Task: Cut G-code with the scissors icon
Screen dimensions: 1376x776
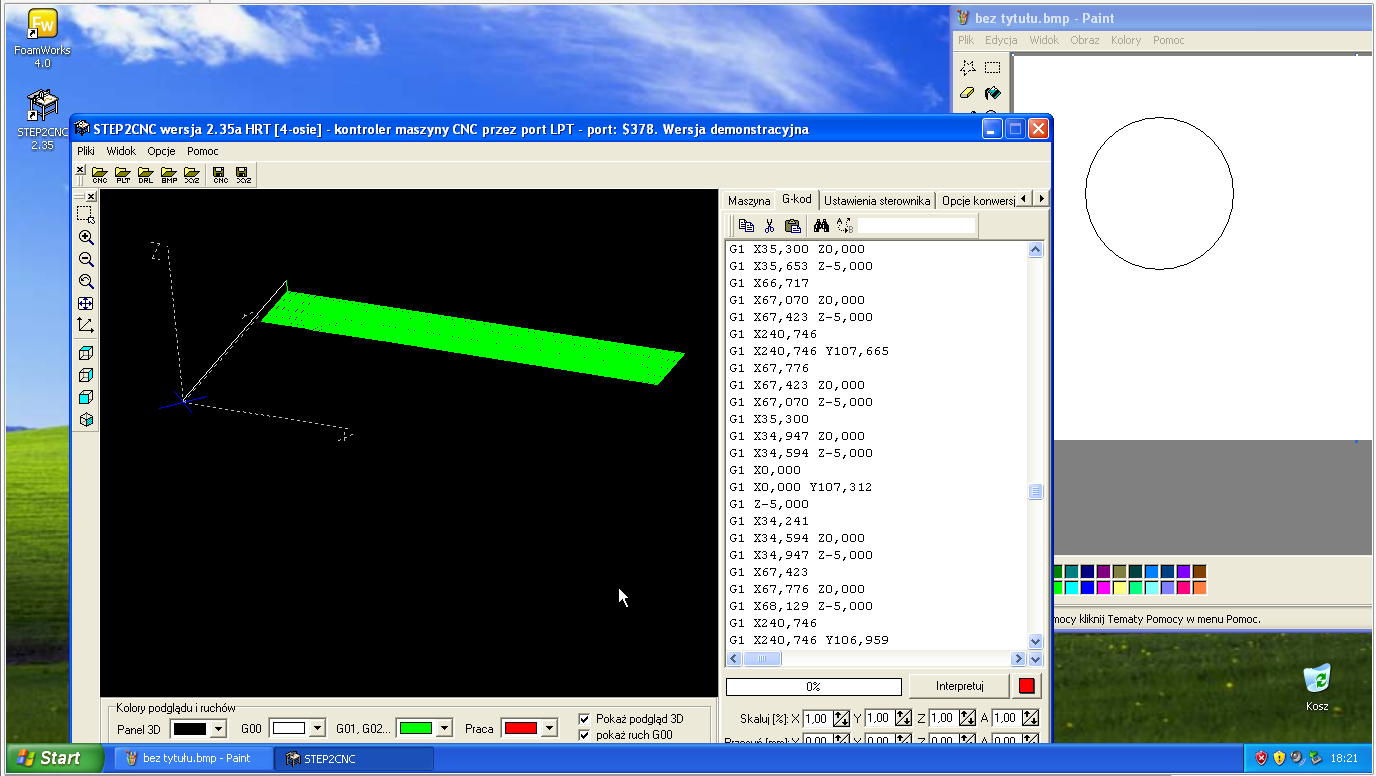Action: (769, 226)
